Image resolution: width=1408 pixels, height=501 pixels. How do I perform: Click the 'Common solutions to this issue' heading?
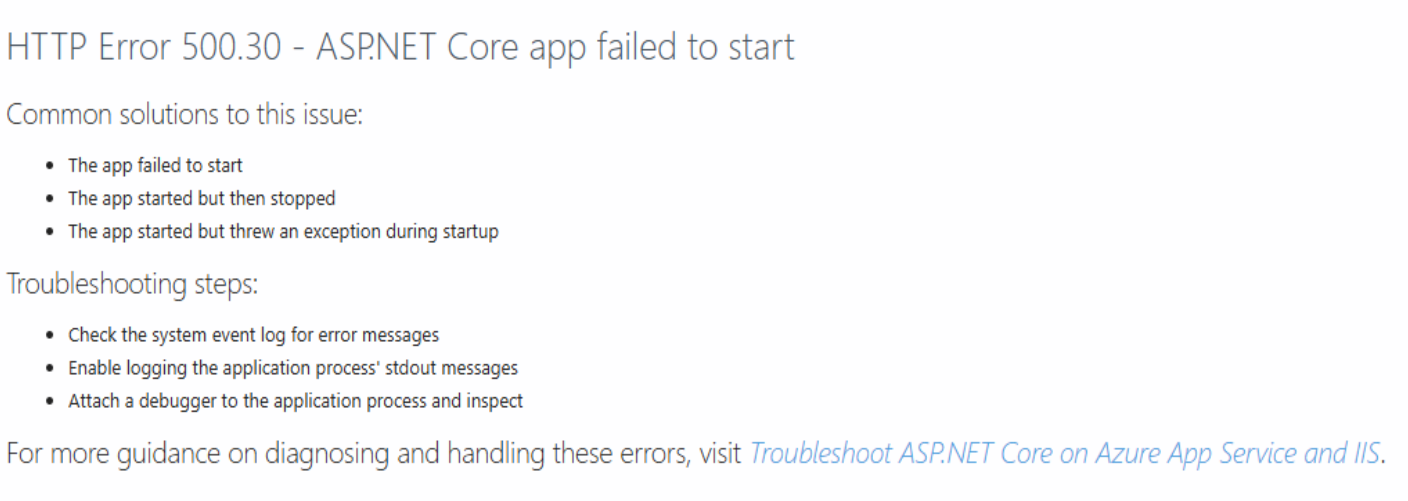184,114
